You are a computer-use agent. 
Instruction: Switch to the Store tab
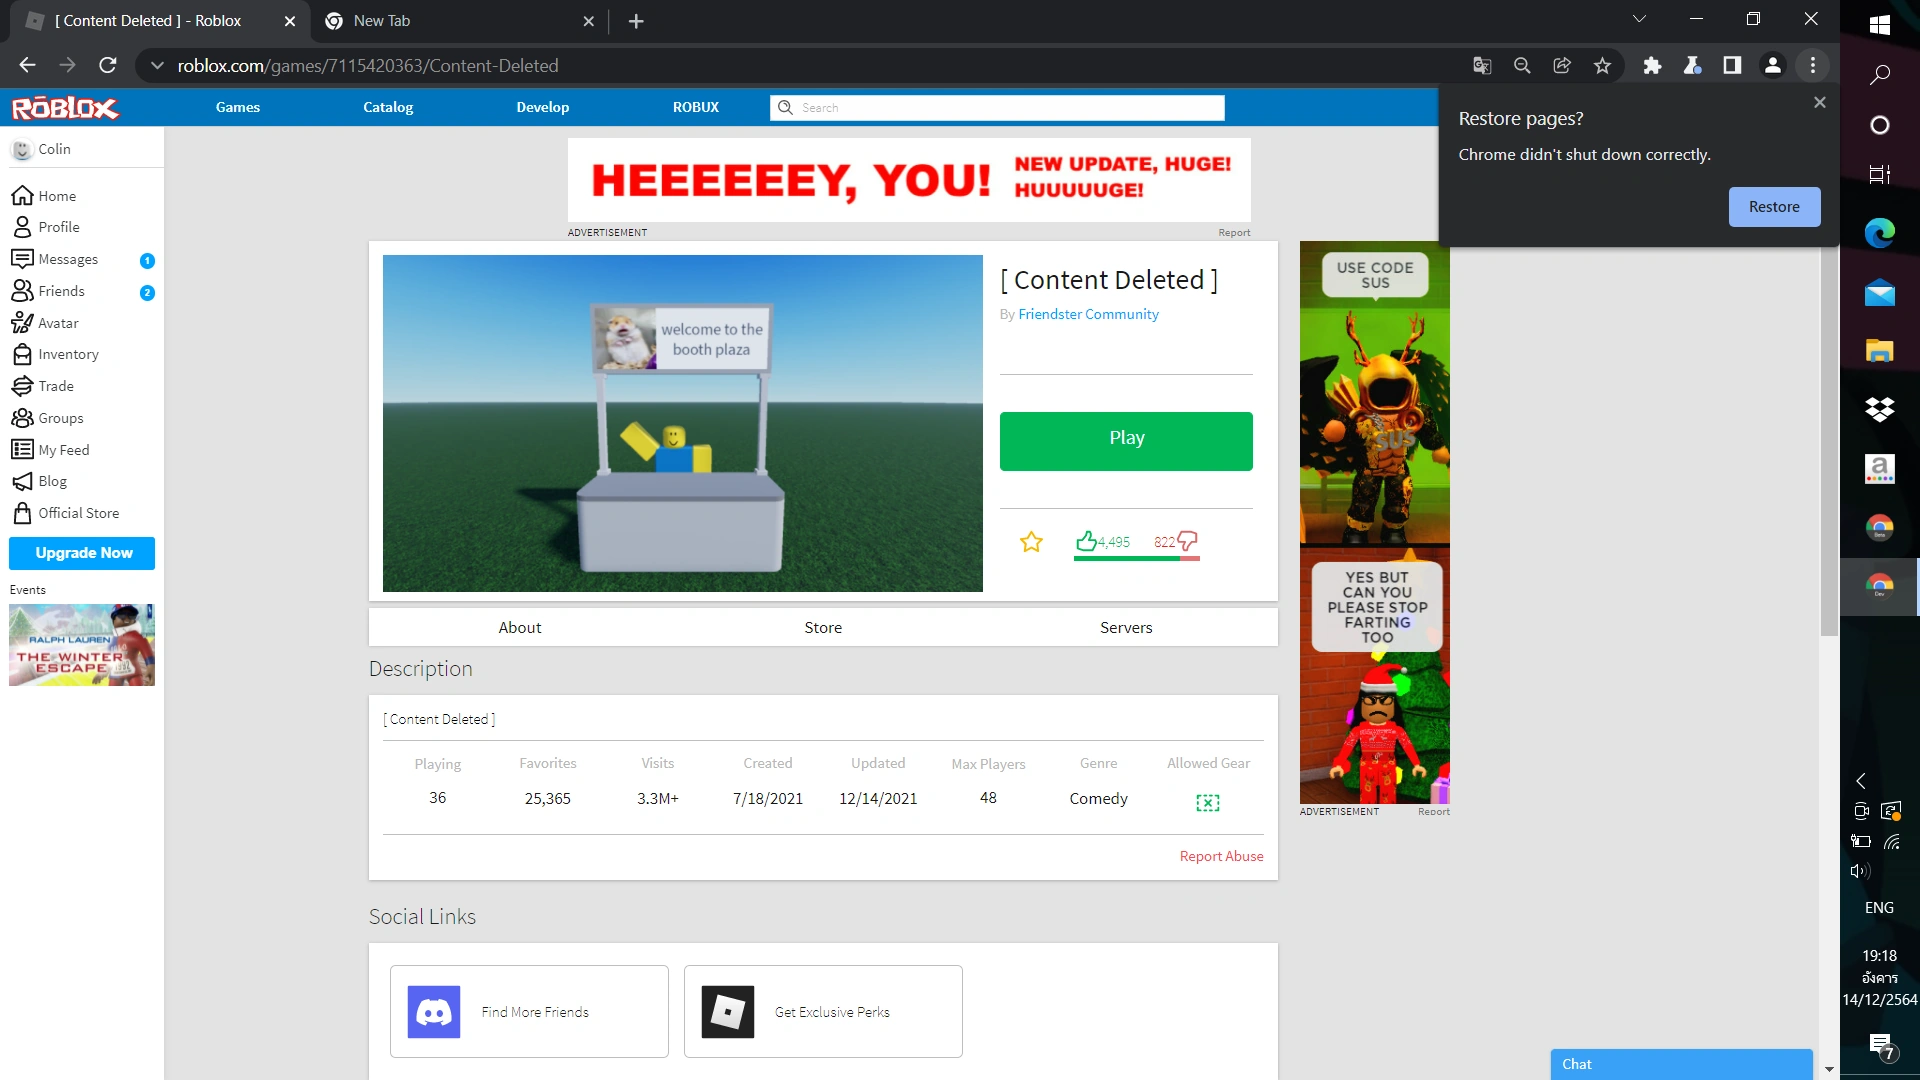click(x=822, y=627)
